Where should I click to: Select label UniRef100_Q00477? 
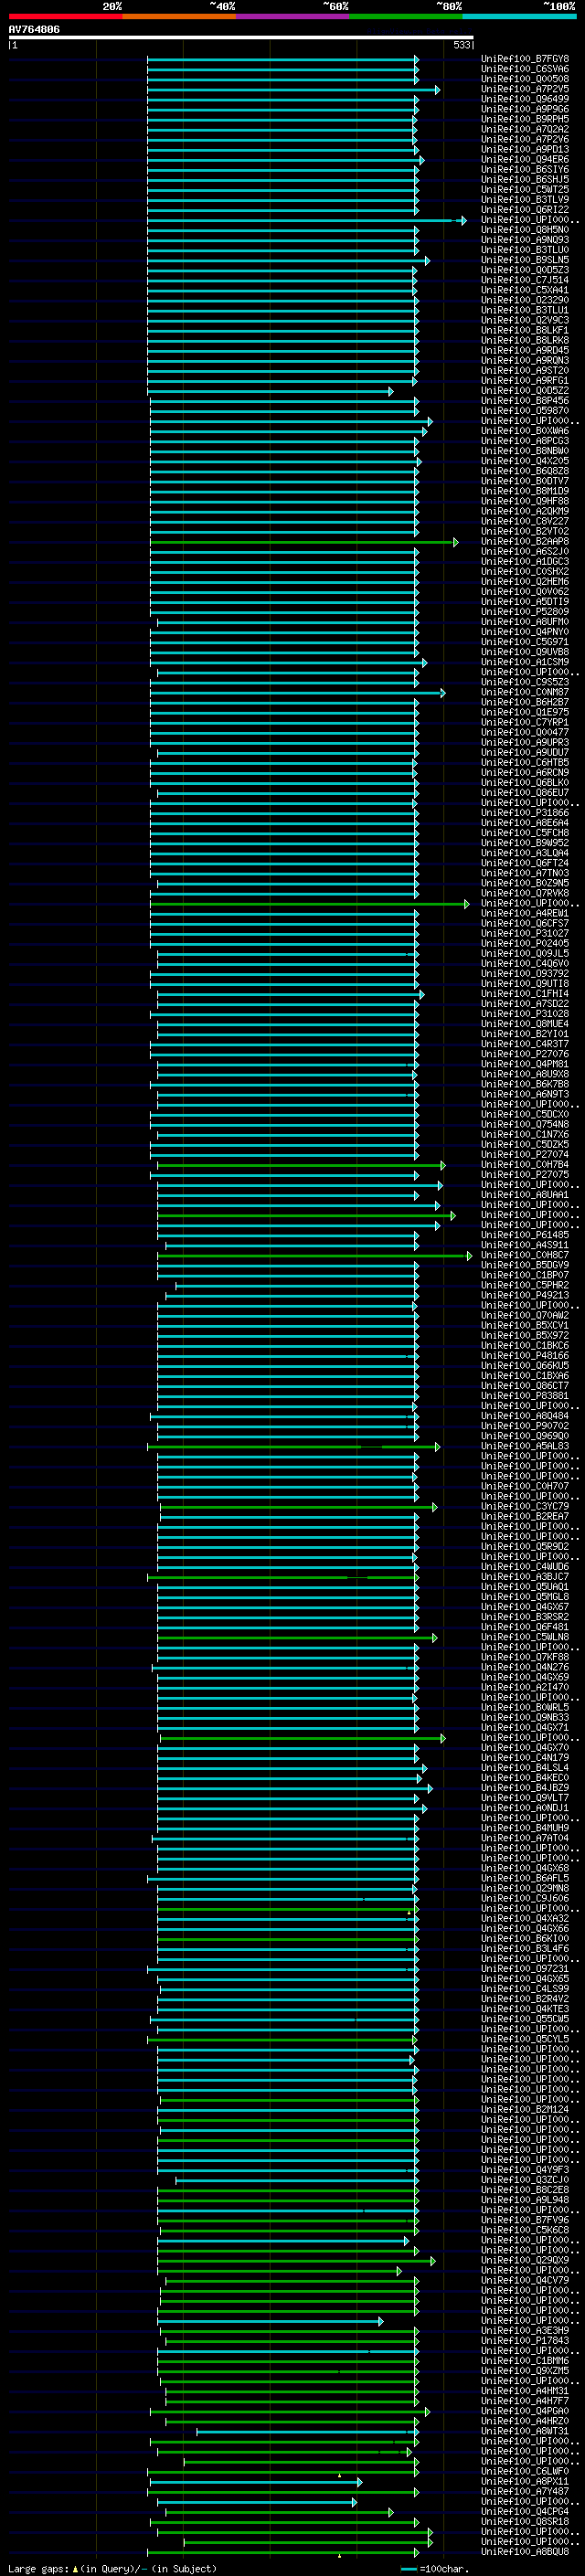pyautogui.click(x=524, y=732)
